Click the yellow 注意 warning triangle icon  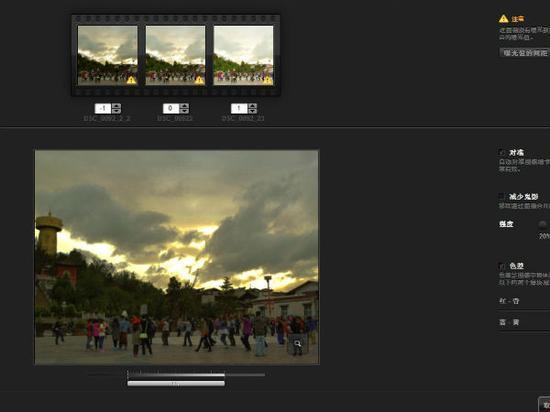[503, 19]
